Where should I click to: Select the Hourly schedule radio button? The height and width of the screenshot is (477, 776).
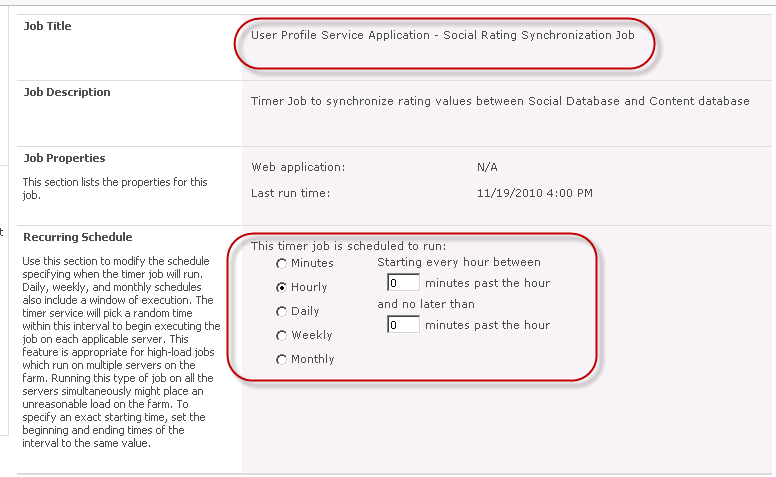click(282, 287)
